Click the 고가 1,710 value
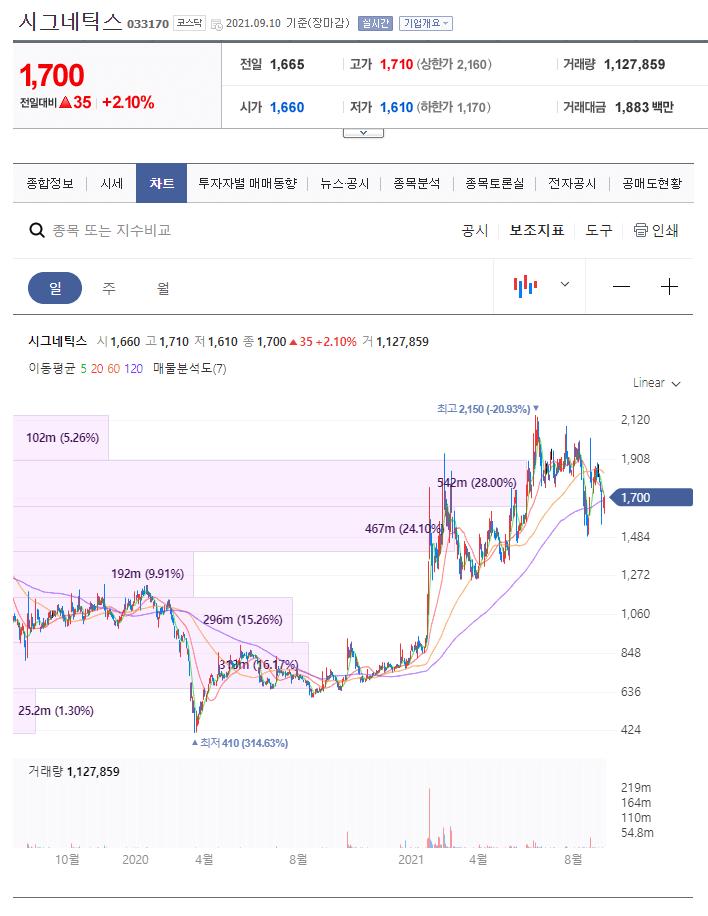 (397, 64)
